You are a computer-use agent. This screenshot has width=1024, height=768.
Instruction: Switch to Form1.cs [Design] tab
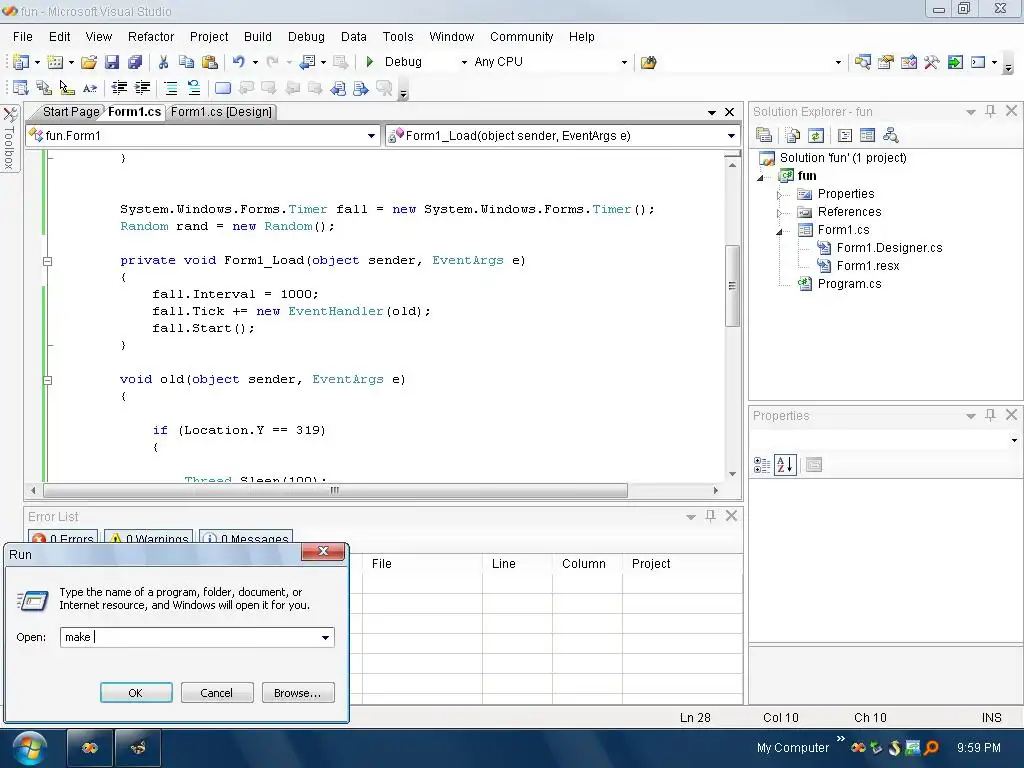pyautogui.click(x=221, y=112)
